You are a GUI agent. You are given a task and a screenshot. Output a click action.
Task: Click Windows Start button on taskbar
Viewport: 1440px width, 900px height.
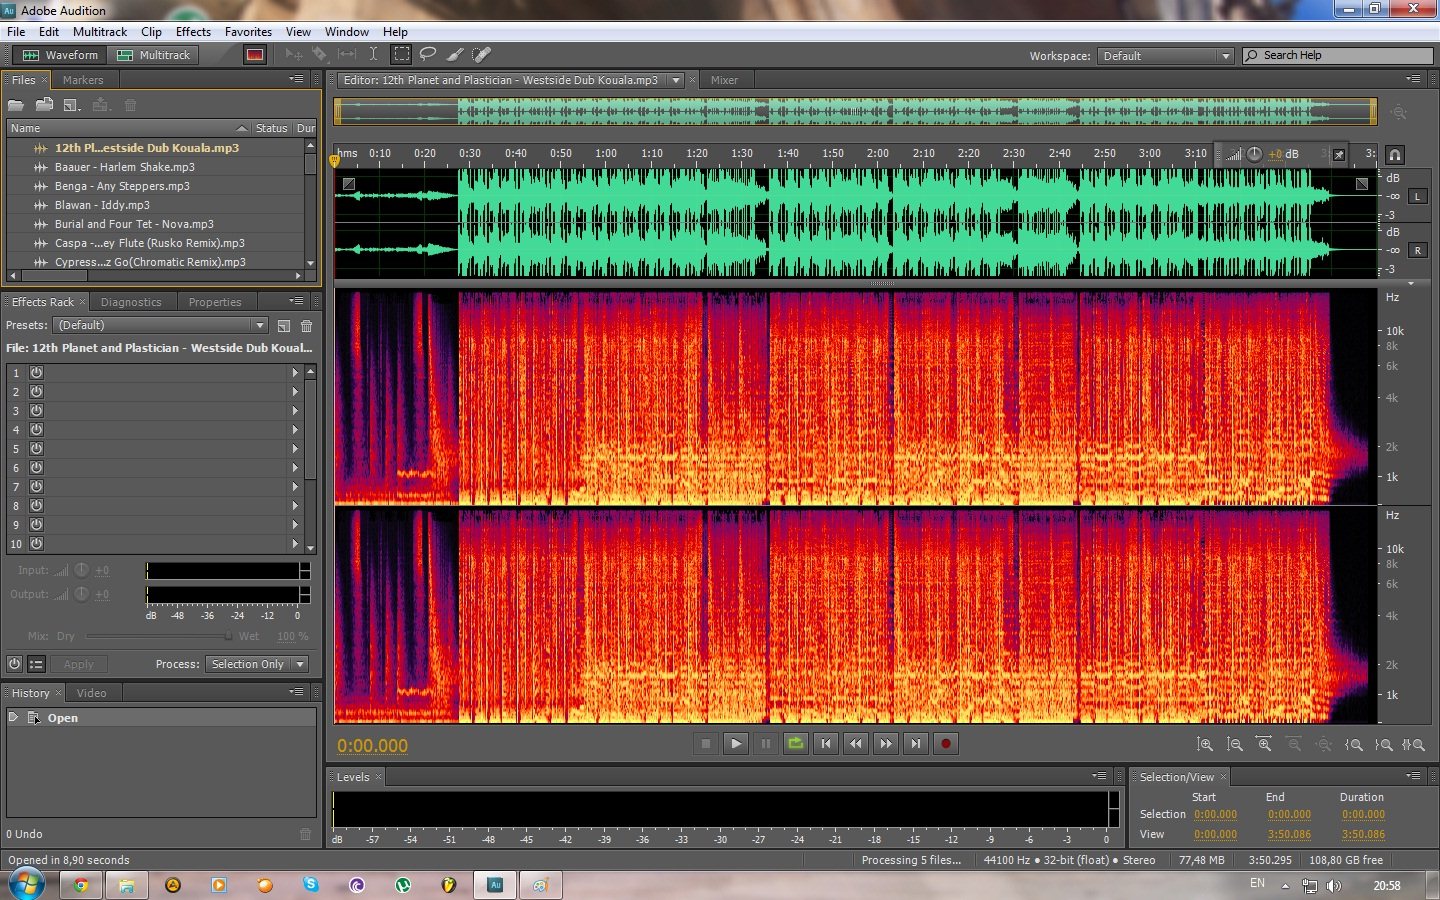26,884
